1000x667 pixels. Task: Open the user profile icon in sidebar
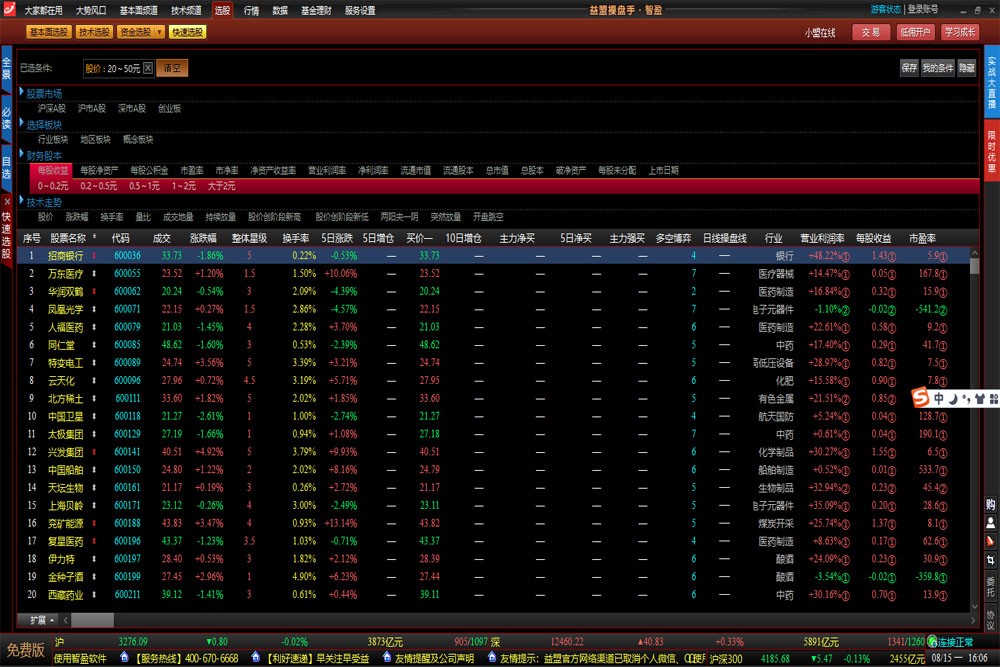(x=990, y=523)
